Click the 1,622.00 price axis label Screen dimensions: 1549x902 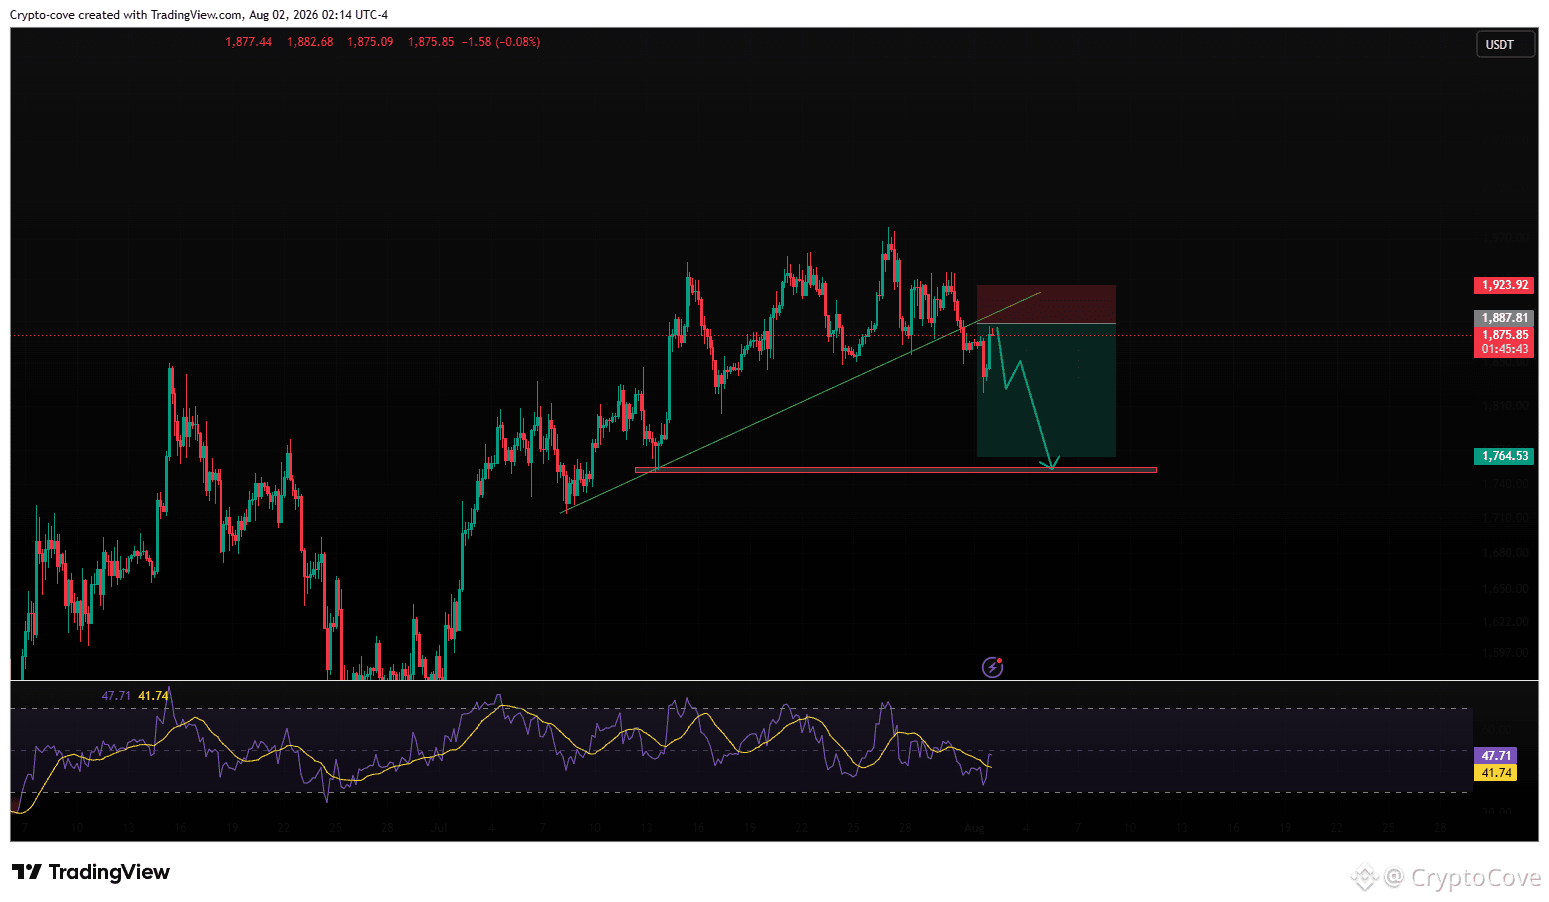click(1505, 622)
